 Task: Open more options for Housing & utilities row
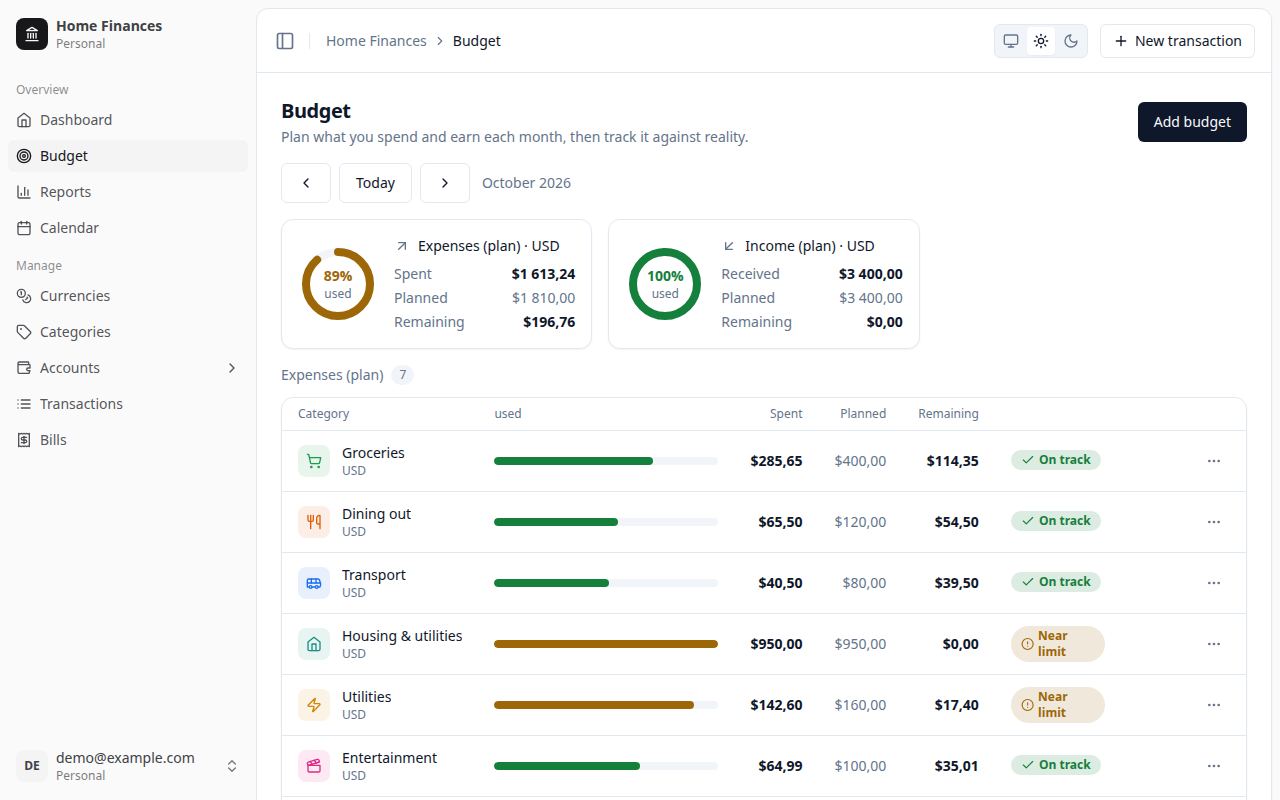1214,644
